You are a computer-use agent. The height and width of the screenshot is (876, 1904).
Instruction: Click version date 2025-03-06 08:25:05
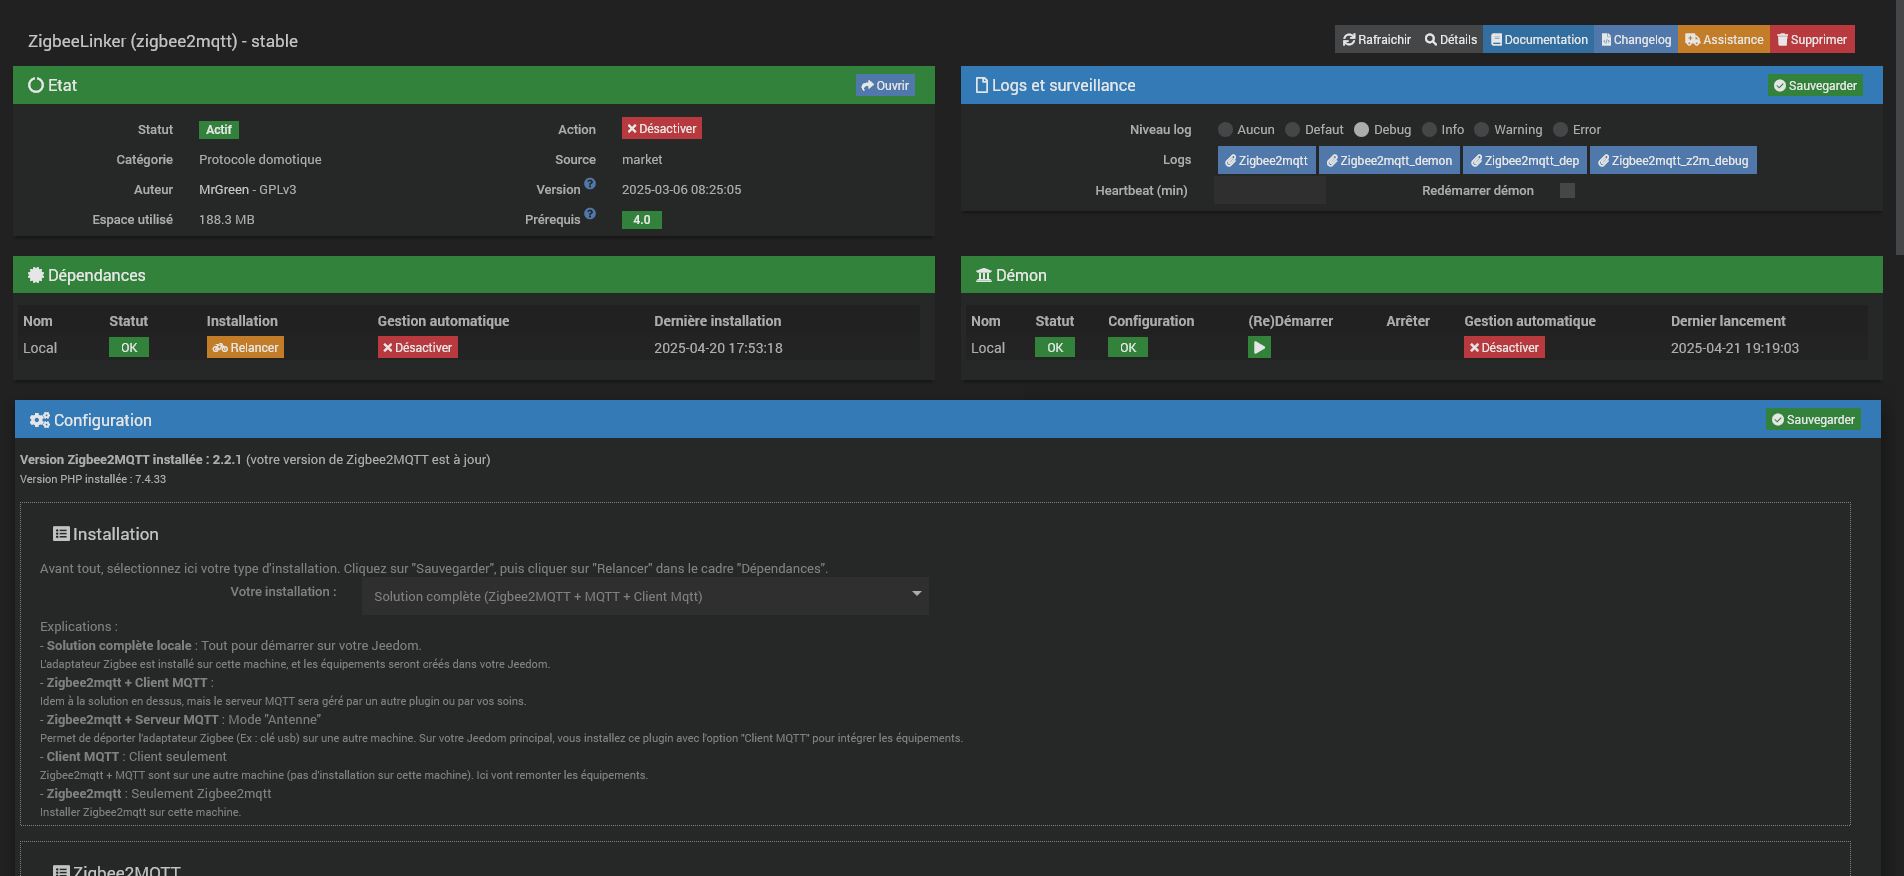[x=682, y=190]
